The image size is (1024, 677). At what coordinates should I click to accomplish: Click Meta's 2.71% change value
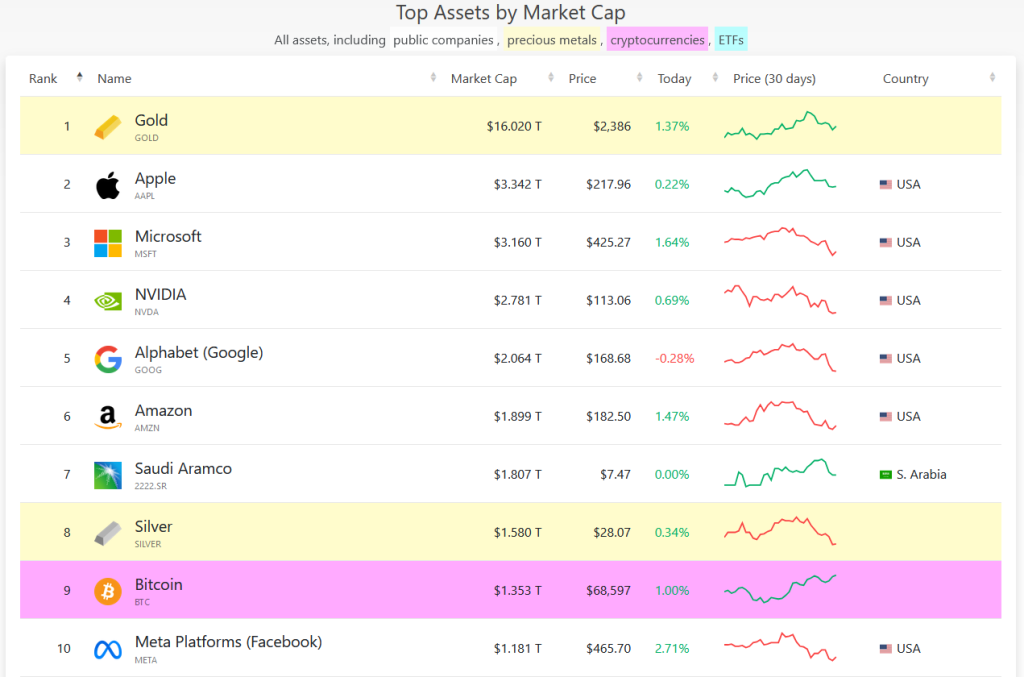[672, 649]
